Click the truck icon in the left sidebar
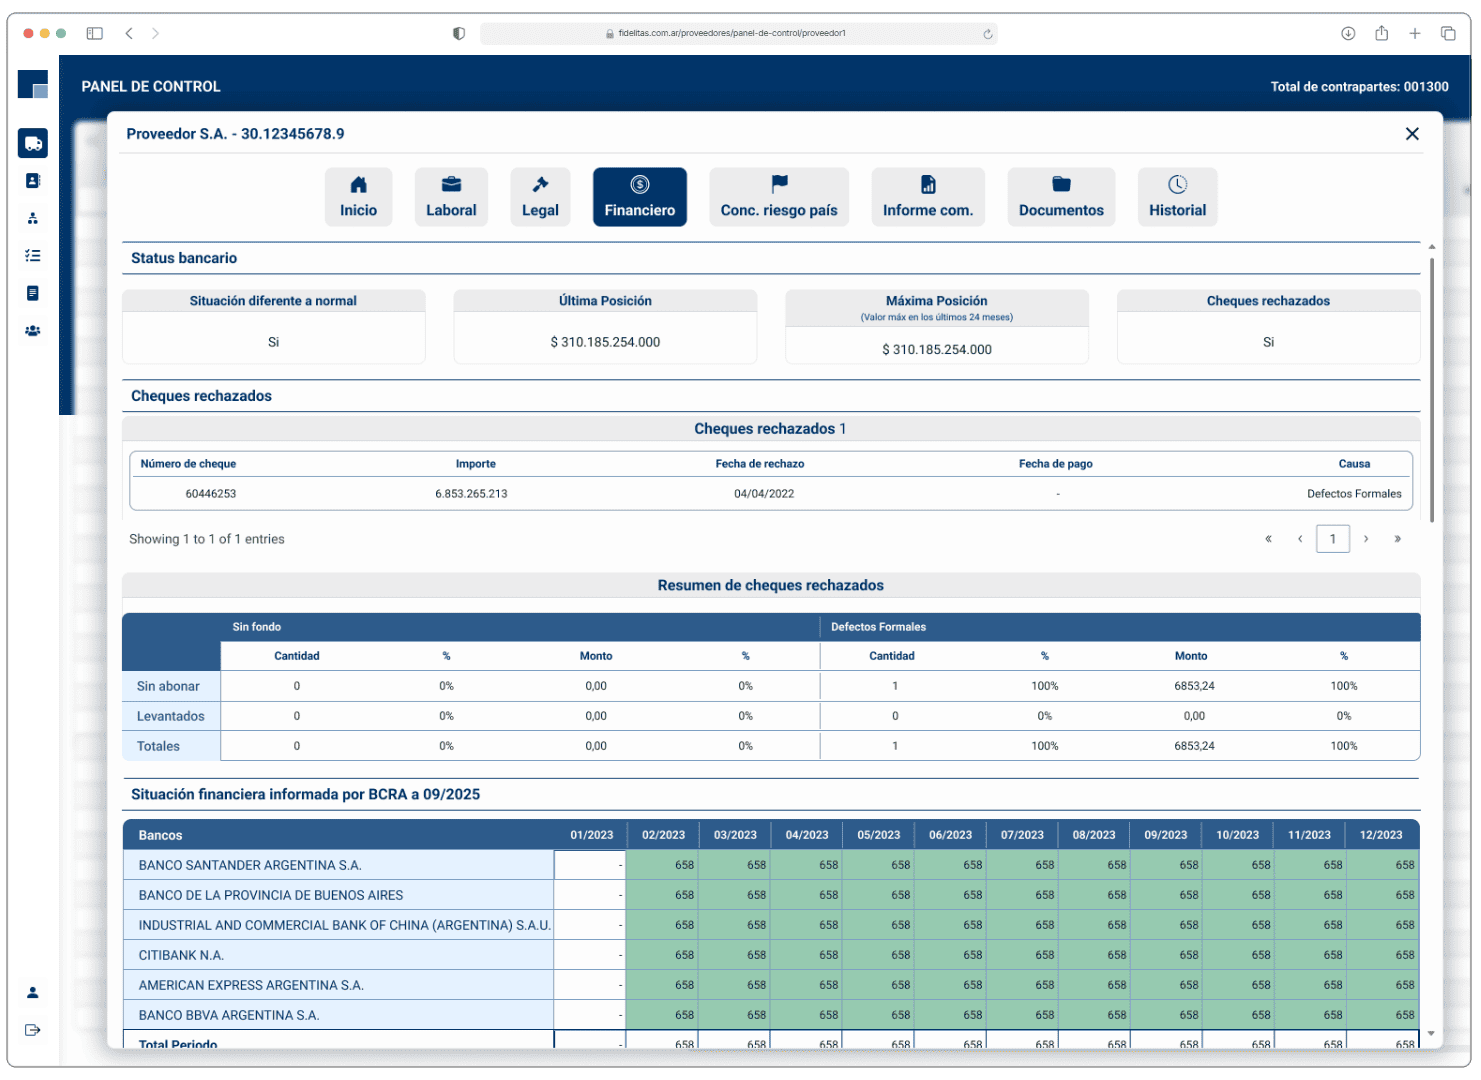Image resolution: width=1481 pixels, height=1080 pixels. [33, 143]
